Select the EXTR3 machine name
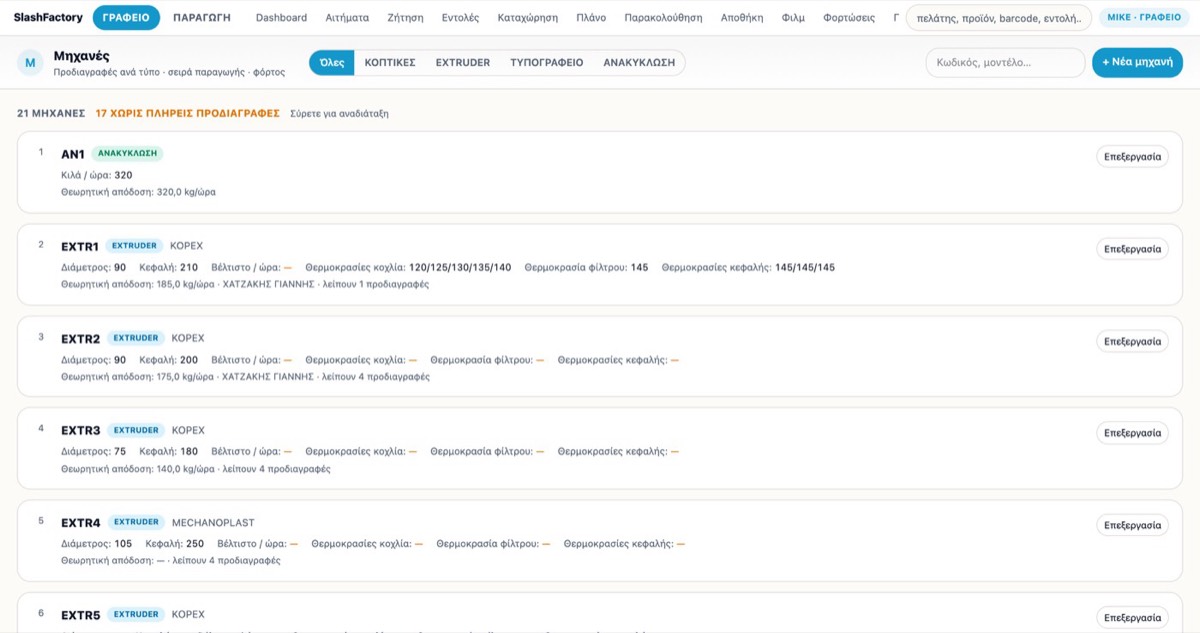1200x633 pixels. (81, 430)
